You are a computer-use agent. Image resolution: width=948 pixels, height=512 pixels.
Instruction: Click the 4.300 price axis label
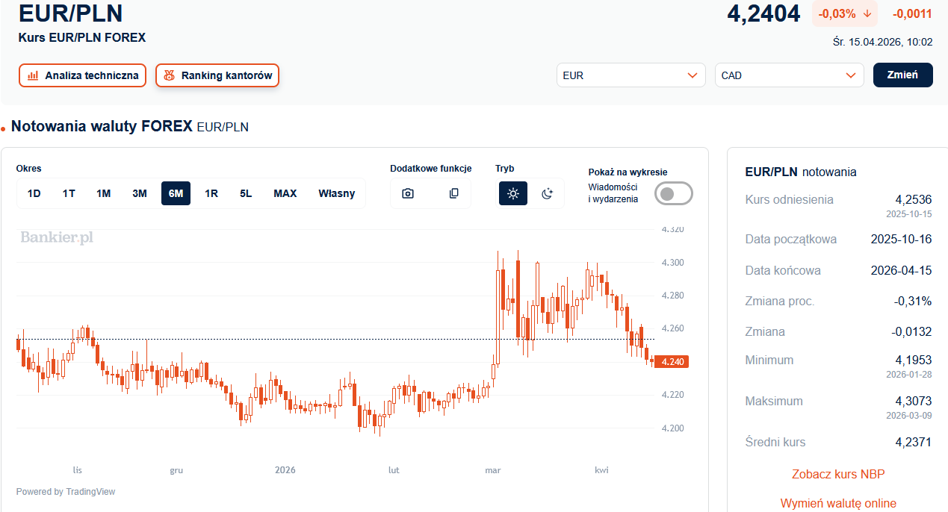click(673, 262)
